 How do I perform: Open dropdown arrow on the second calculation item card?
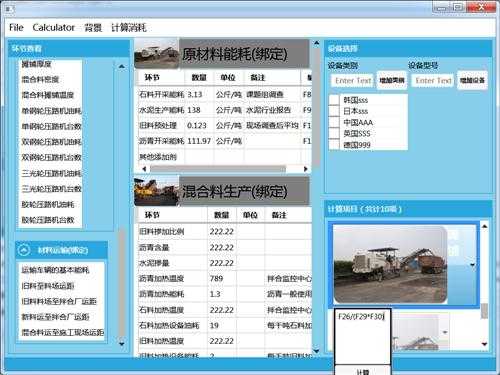pyautogui.click(x=444, y=332)
